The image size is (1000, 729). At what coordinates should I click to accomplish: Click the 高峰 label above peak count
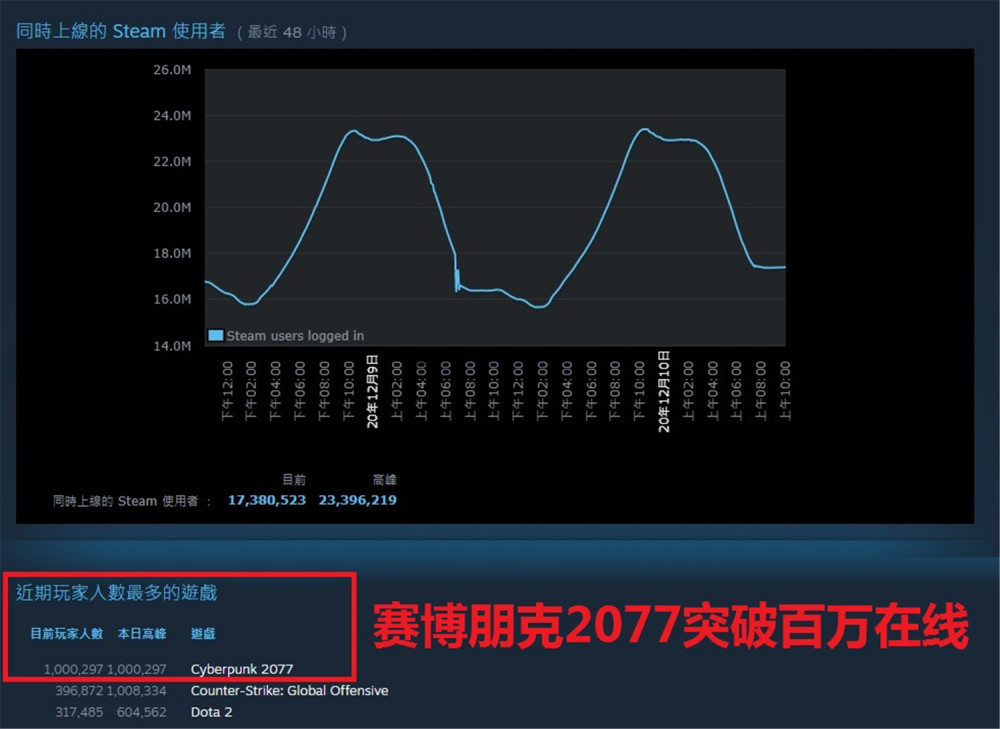pyautogui.click(x=385, y=480)
